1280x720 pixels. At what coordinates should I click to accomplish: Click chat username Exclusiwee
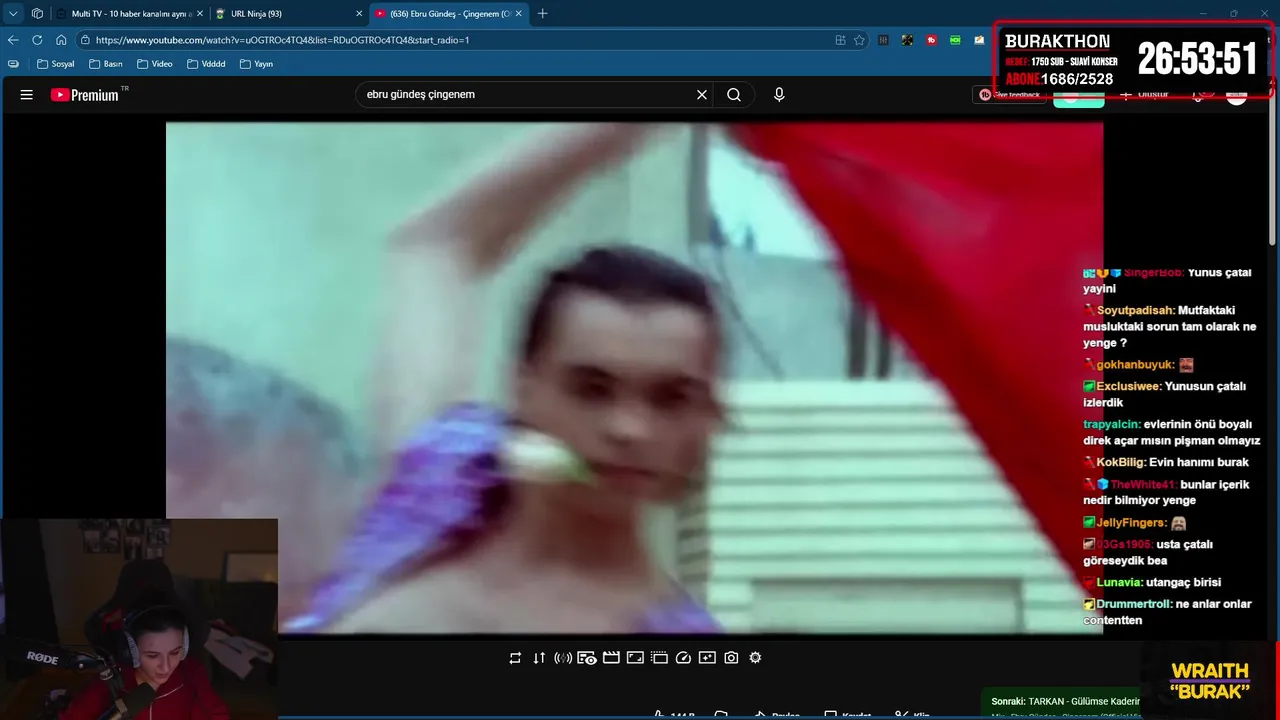[1129, 386]
